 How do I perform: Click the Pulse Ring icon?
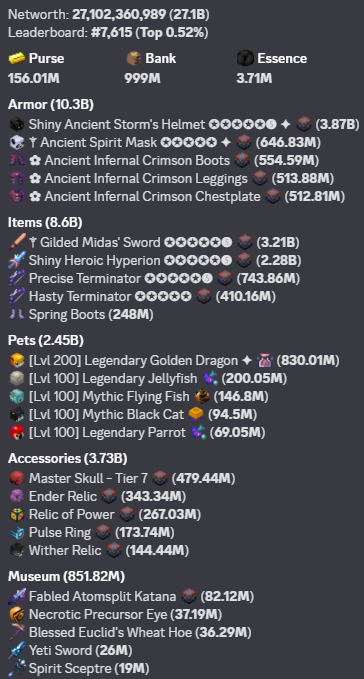pyautogui.click(x=17, y=533)
